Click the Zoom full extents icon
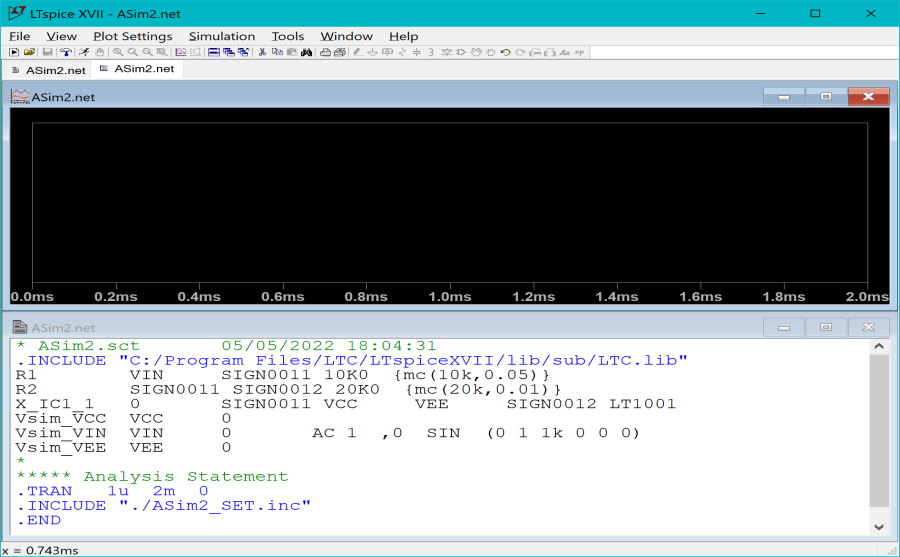The width and height of the screenshot is (900, 557). pyautogui.click(x=162, y=52)
